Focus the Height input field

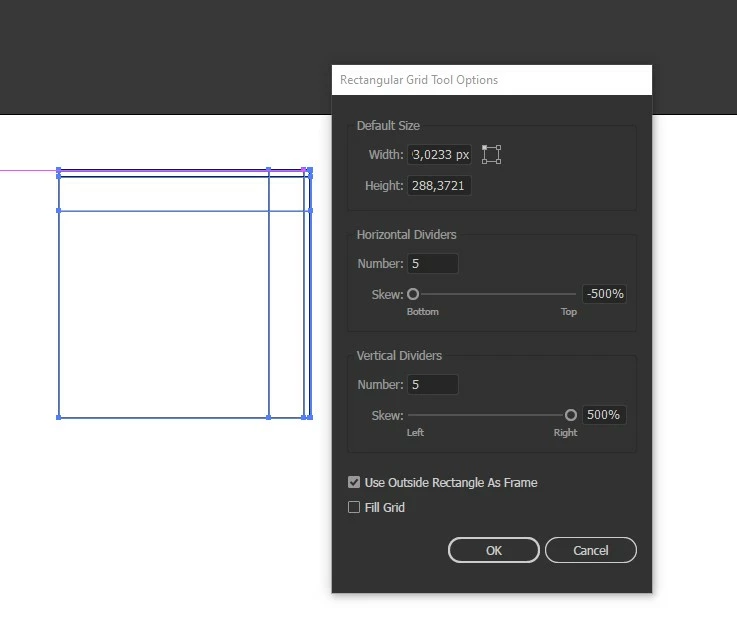click(439, 186)
